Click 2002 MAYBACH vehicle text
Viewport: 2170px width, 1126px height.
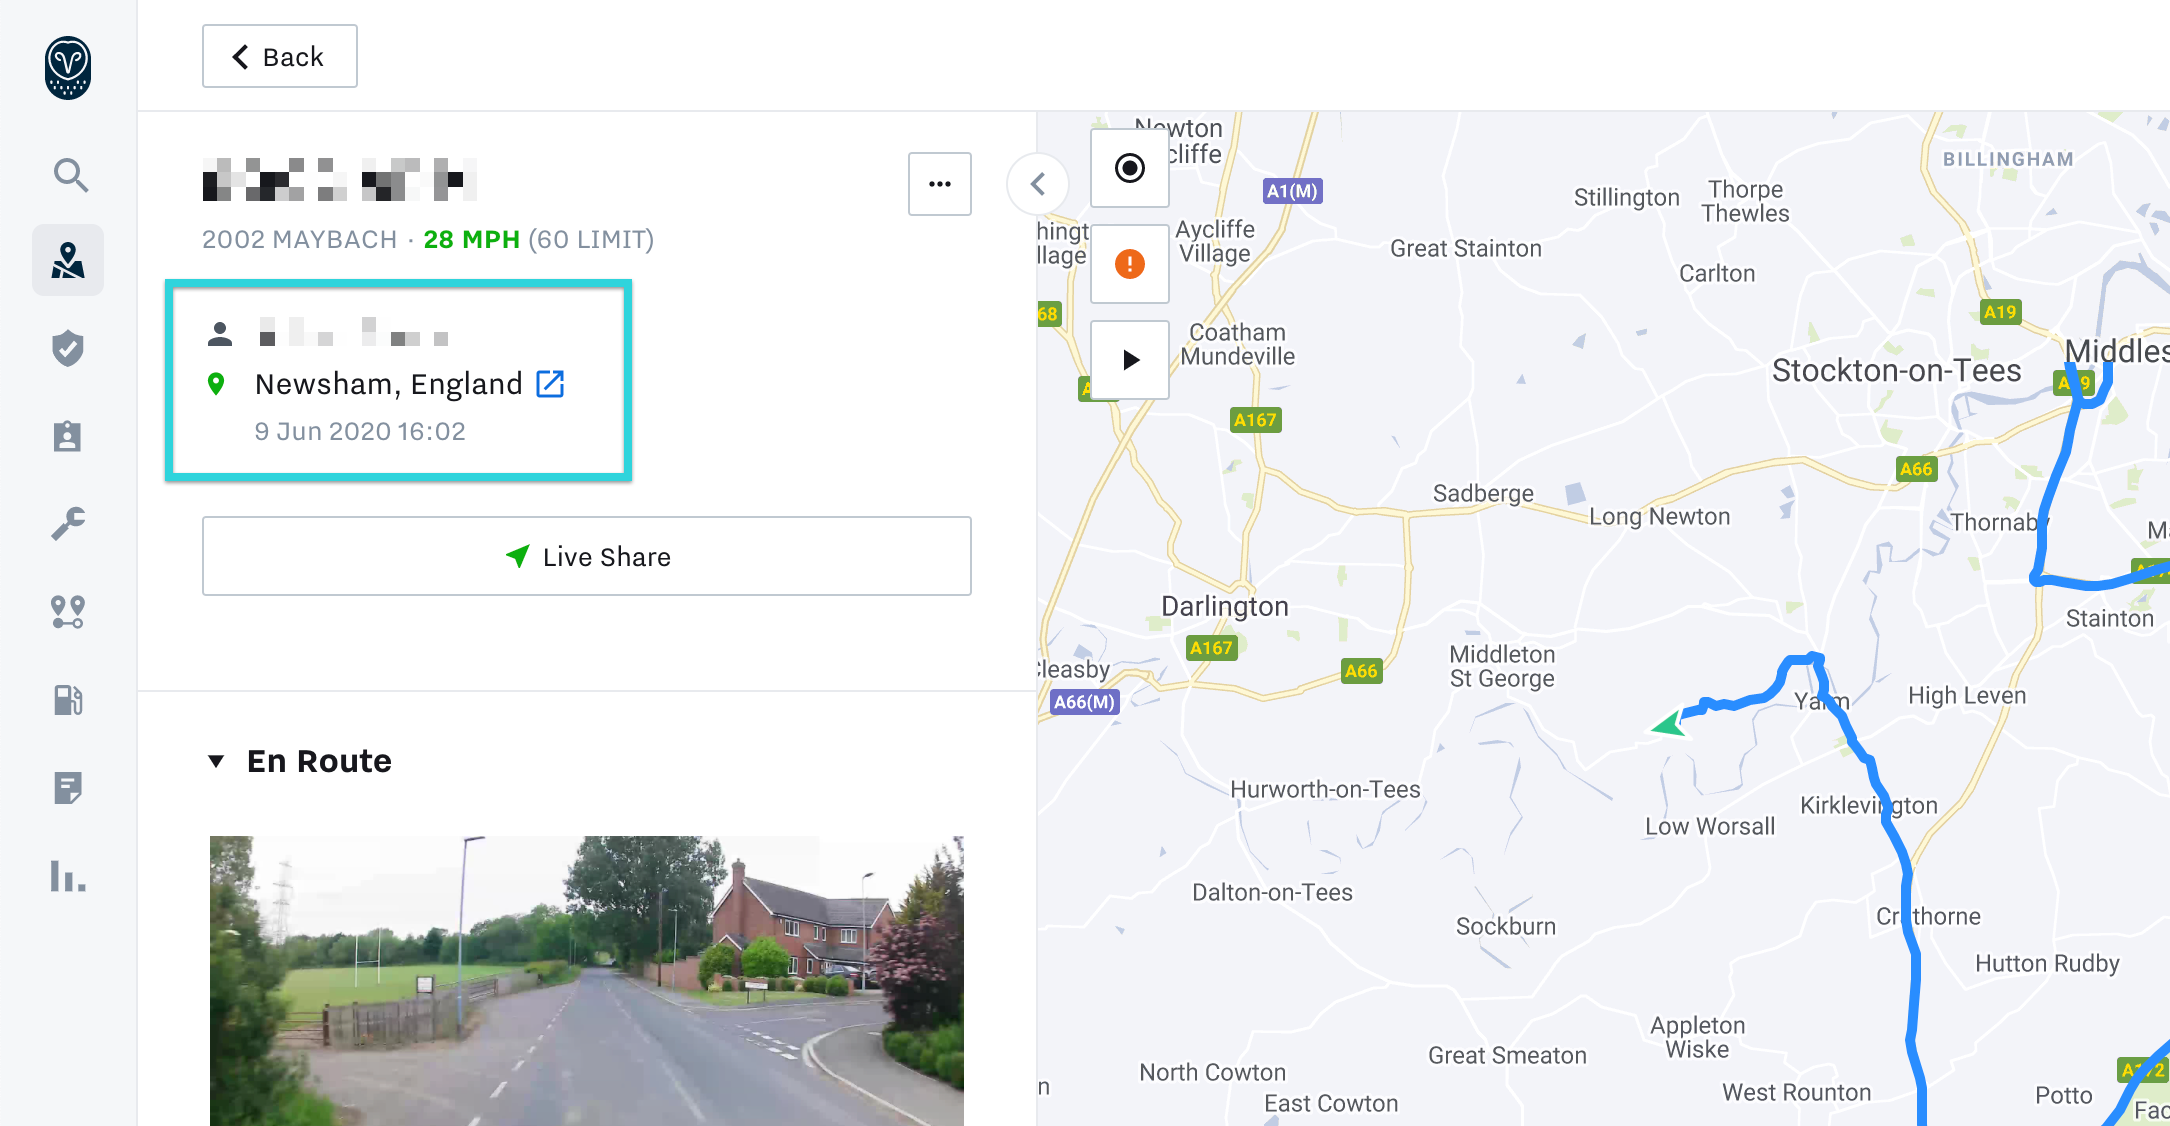pos(300,240)
